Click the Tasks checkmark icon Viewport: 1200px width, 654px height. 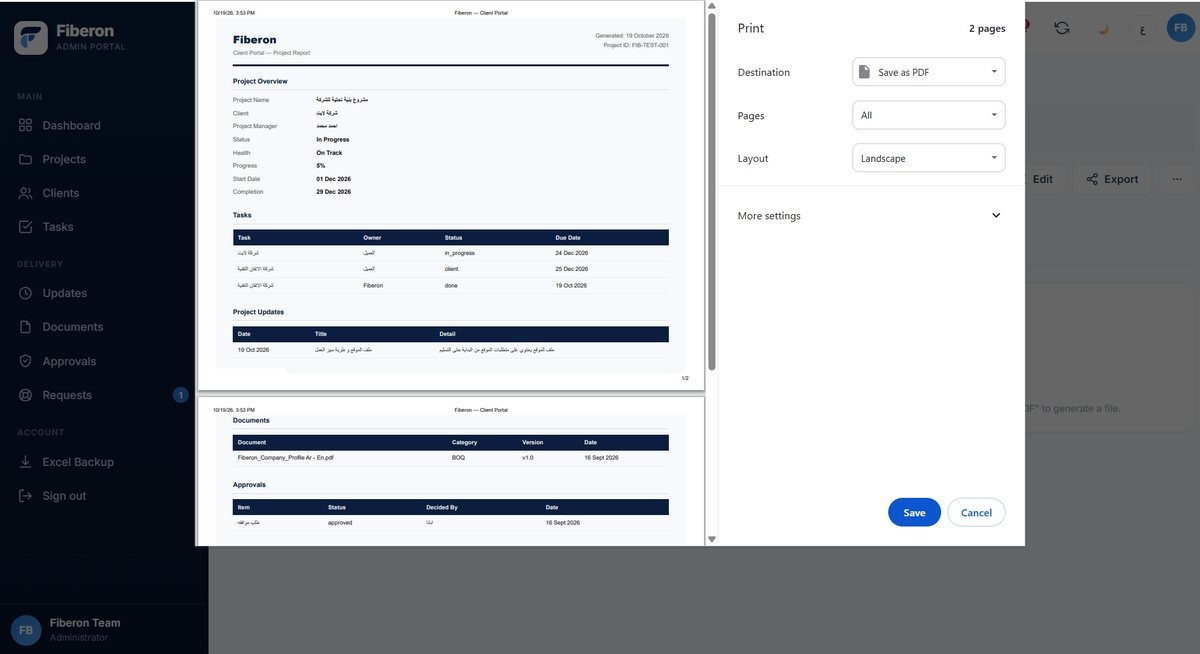click(x=26, y=227)
